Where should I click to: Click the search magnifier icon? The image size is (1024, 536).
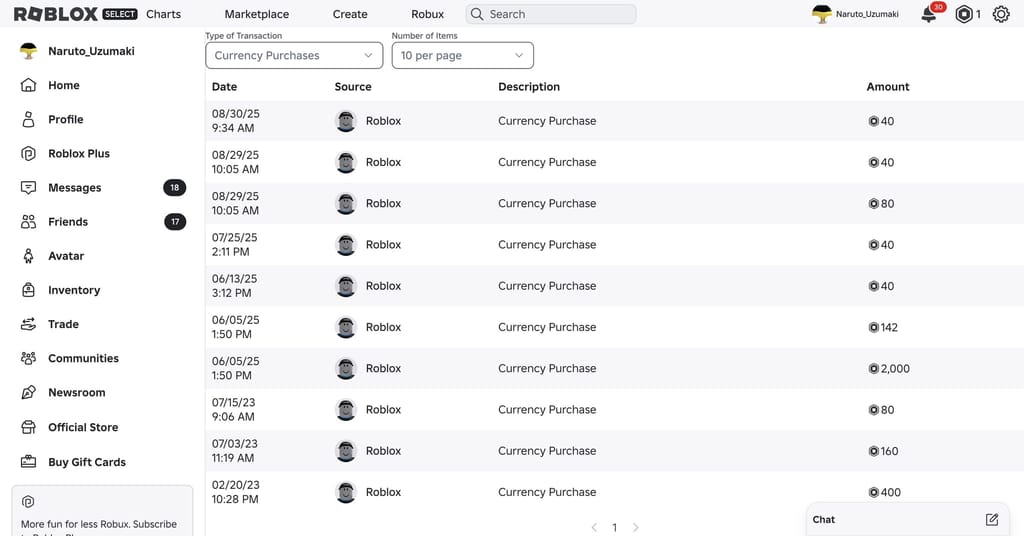coord(477,14)
